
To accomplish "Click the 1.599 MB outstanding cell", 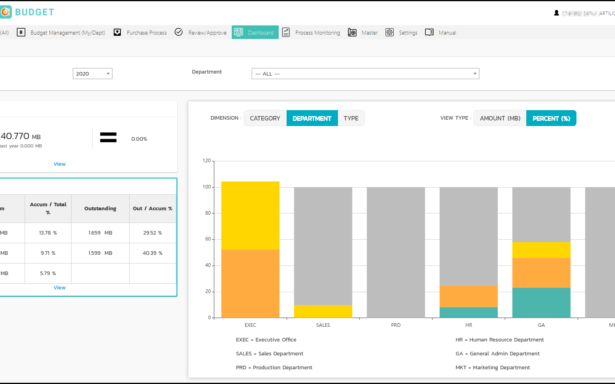I will point(100,253).
